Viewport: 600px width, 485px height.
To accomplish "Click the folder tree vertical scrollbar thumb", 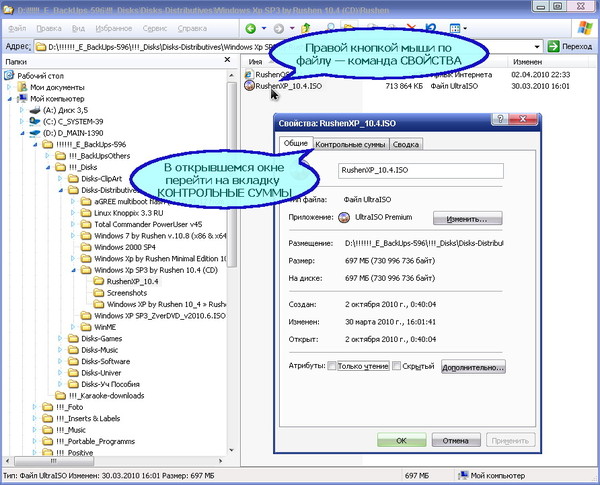I will click(232, 173).
